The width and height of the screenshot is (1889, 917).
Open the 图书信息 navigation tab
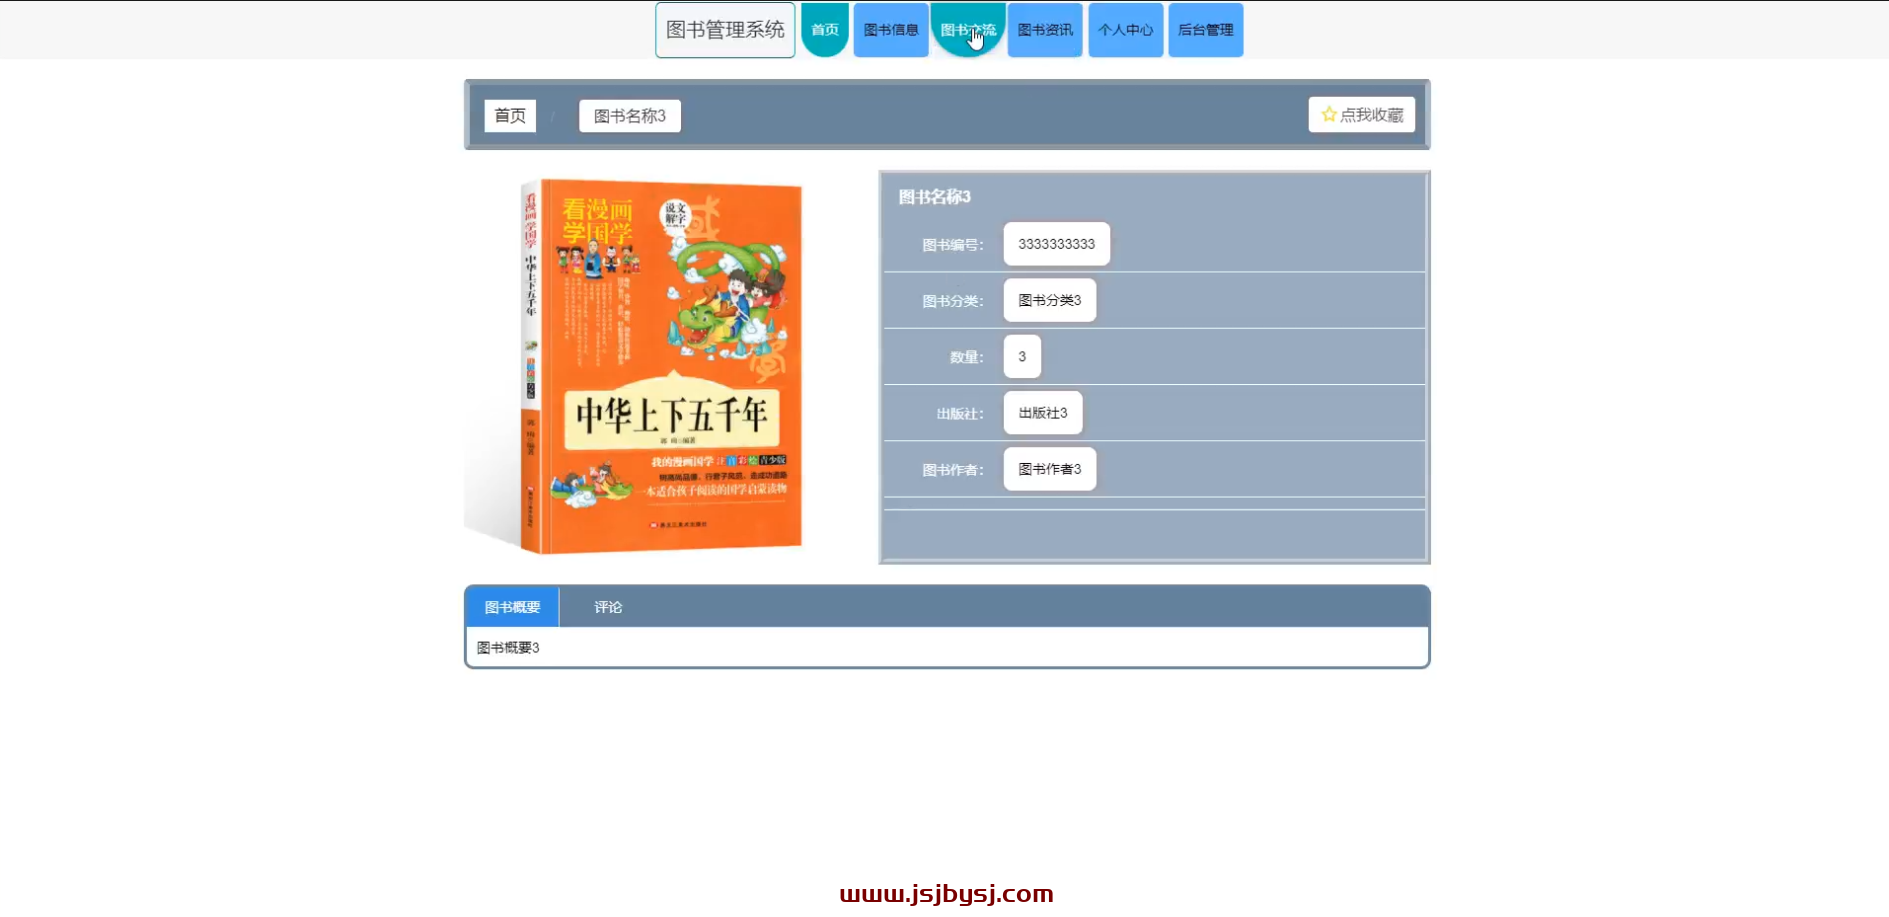(891, 30)
